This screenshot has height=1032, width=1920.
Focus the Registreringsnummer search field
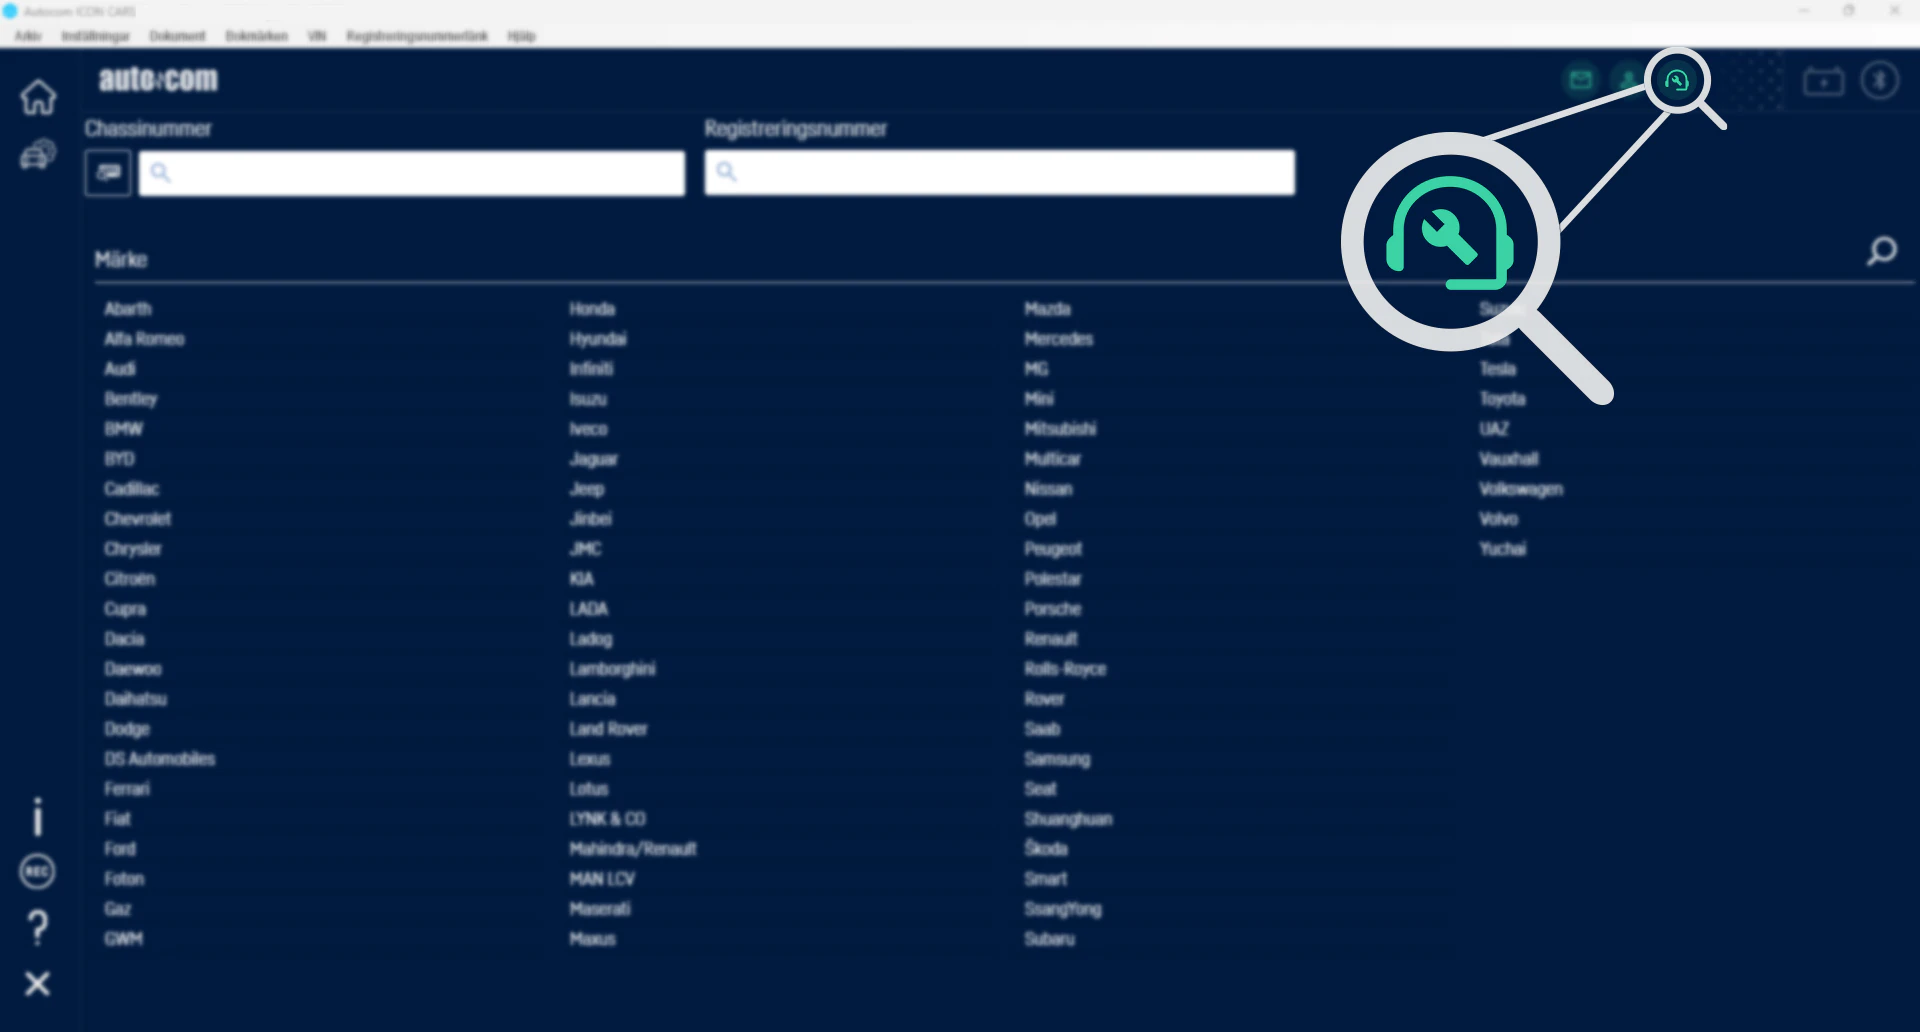click(x=1000, y=172)
